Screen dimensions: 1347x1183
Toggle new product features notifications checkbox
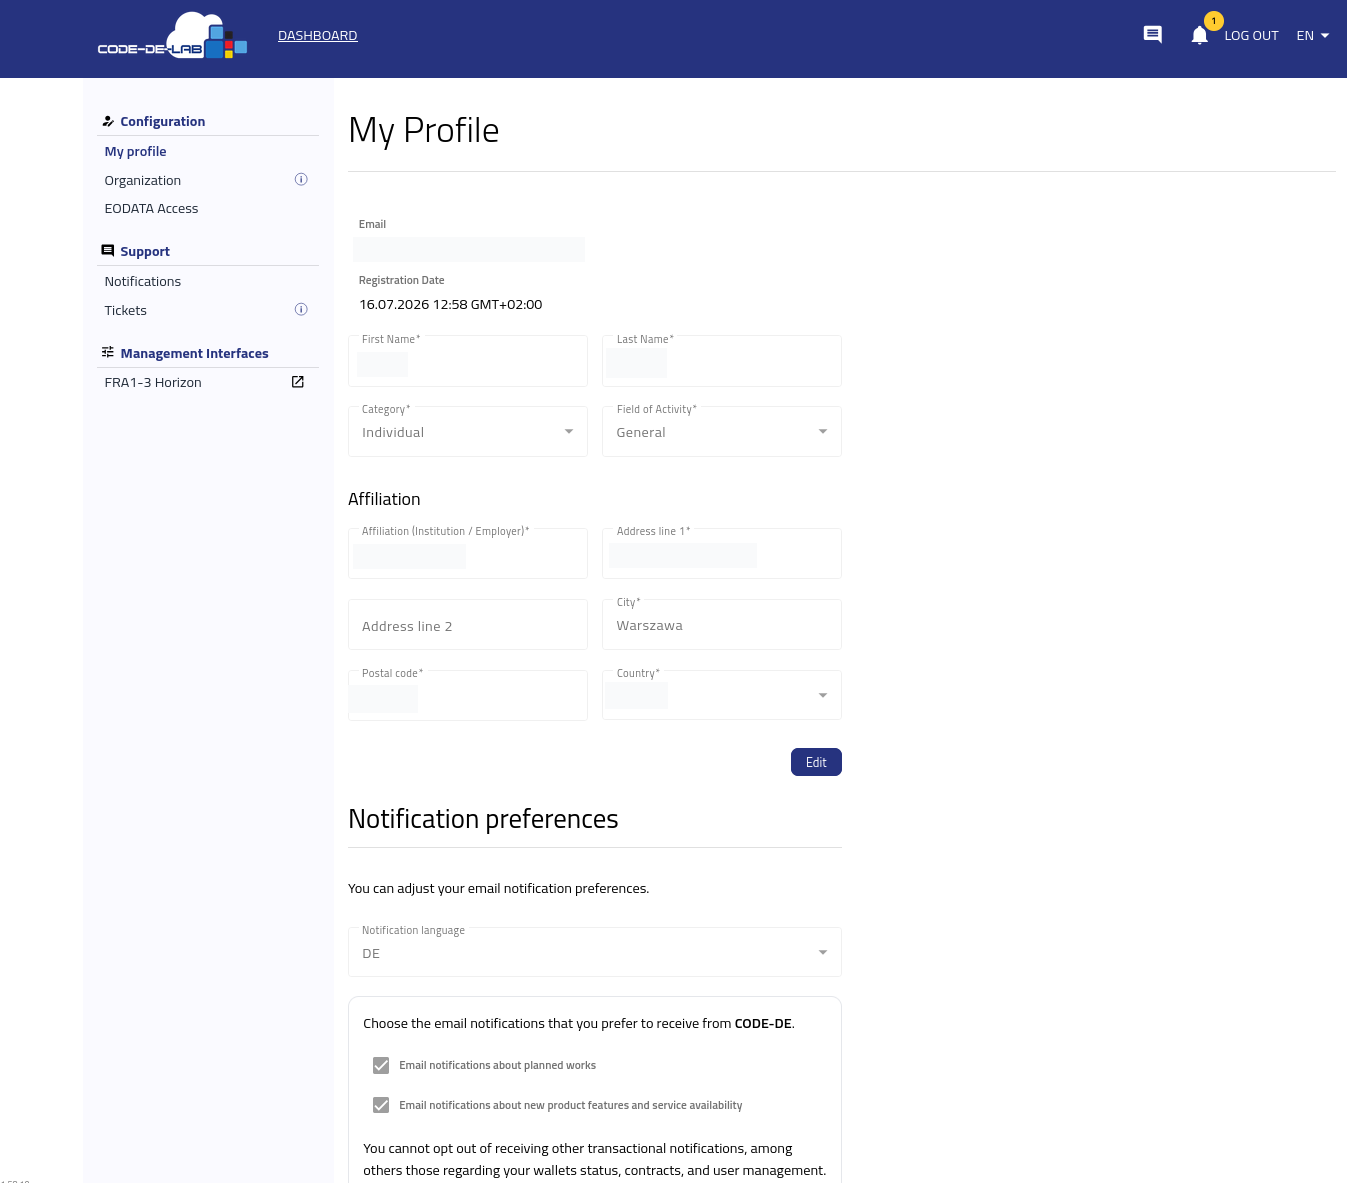[381, 1105]
